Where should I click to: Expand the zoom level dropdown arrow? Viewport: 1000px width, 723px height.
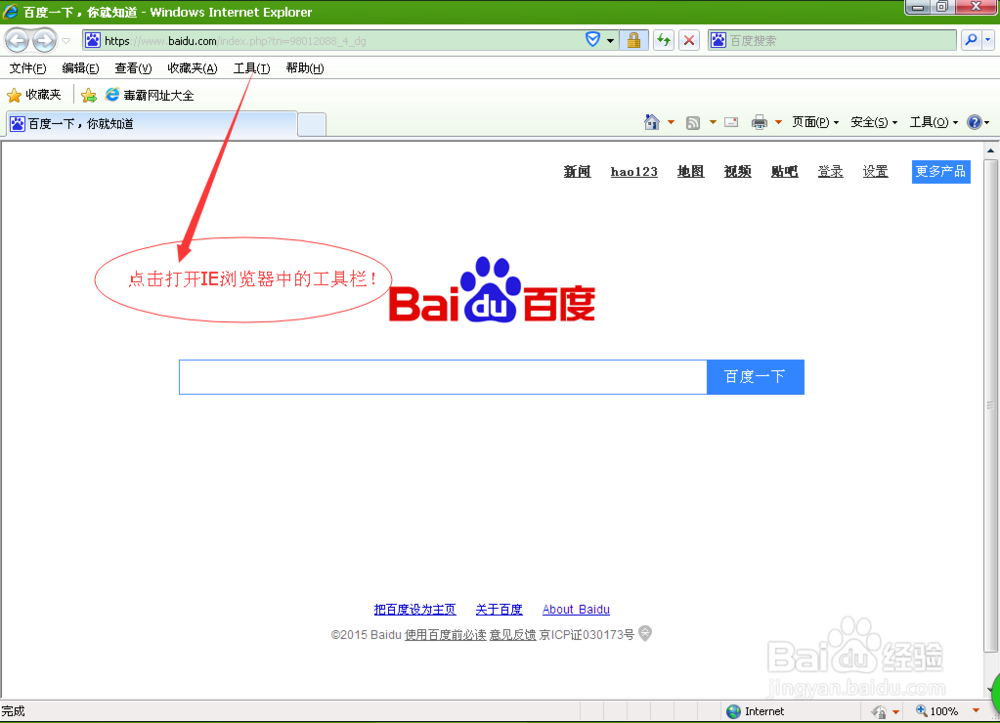coord(976,711)
